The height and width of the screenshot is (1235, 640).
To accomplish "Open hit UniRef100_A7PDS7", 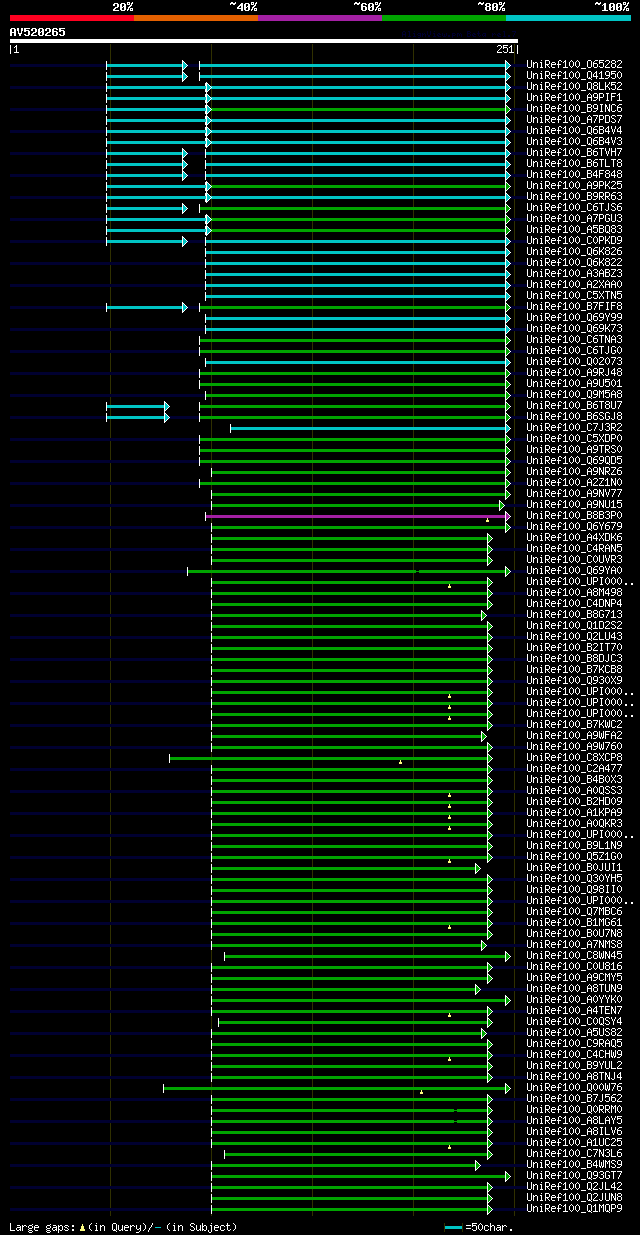I will (x=574, y=119).
